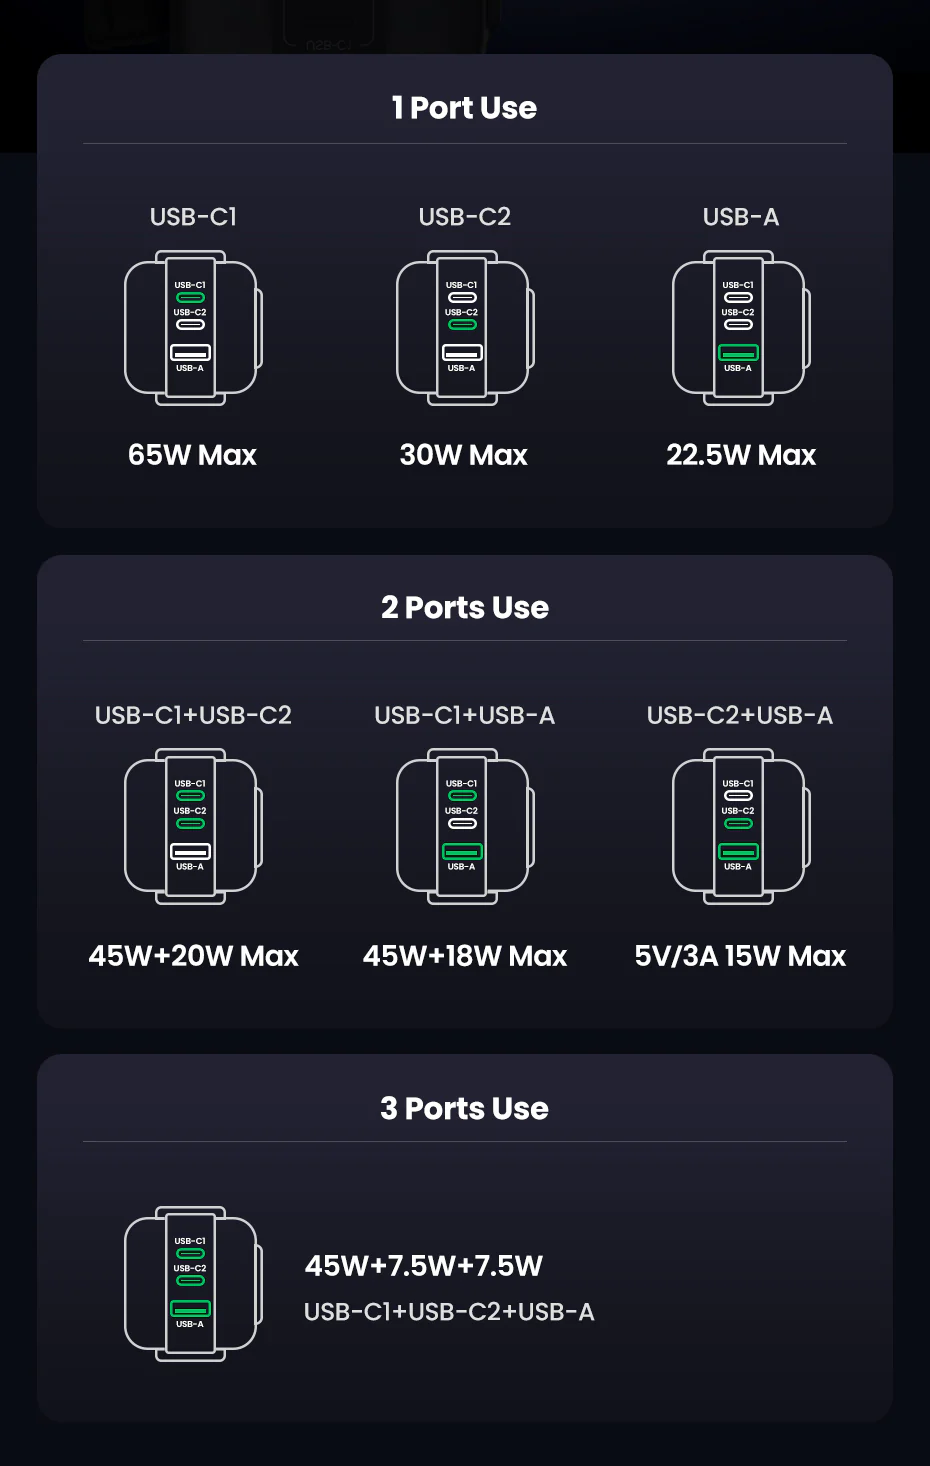
Task: Click the "45W+7.5W+7.5W" power text
Action: (x=424, y=1266)
